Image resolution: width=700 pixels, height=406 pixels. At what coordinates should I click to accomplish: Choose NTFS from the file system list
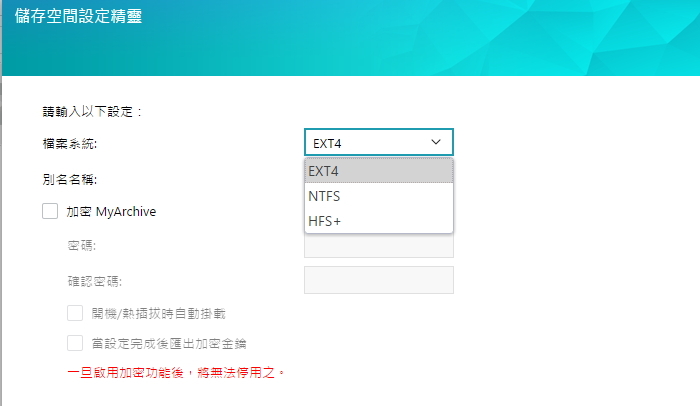pos(378,196)
